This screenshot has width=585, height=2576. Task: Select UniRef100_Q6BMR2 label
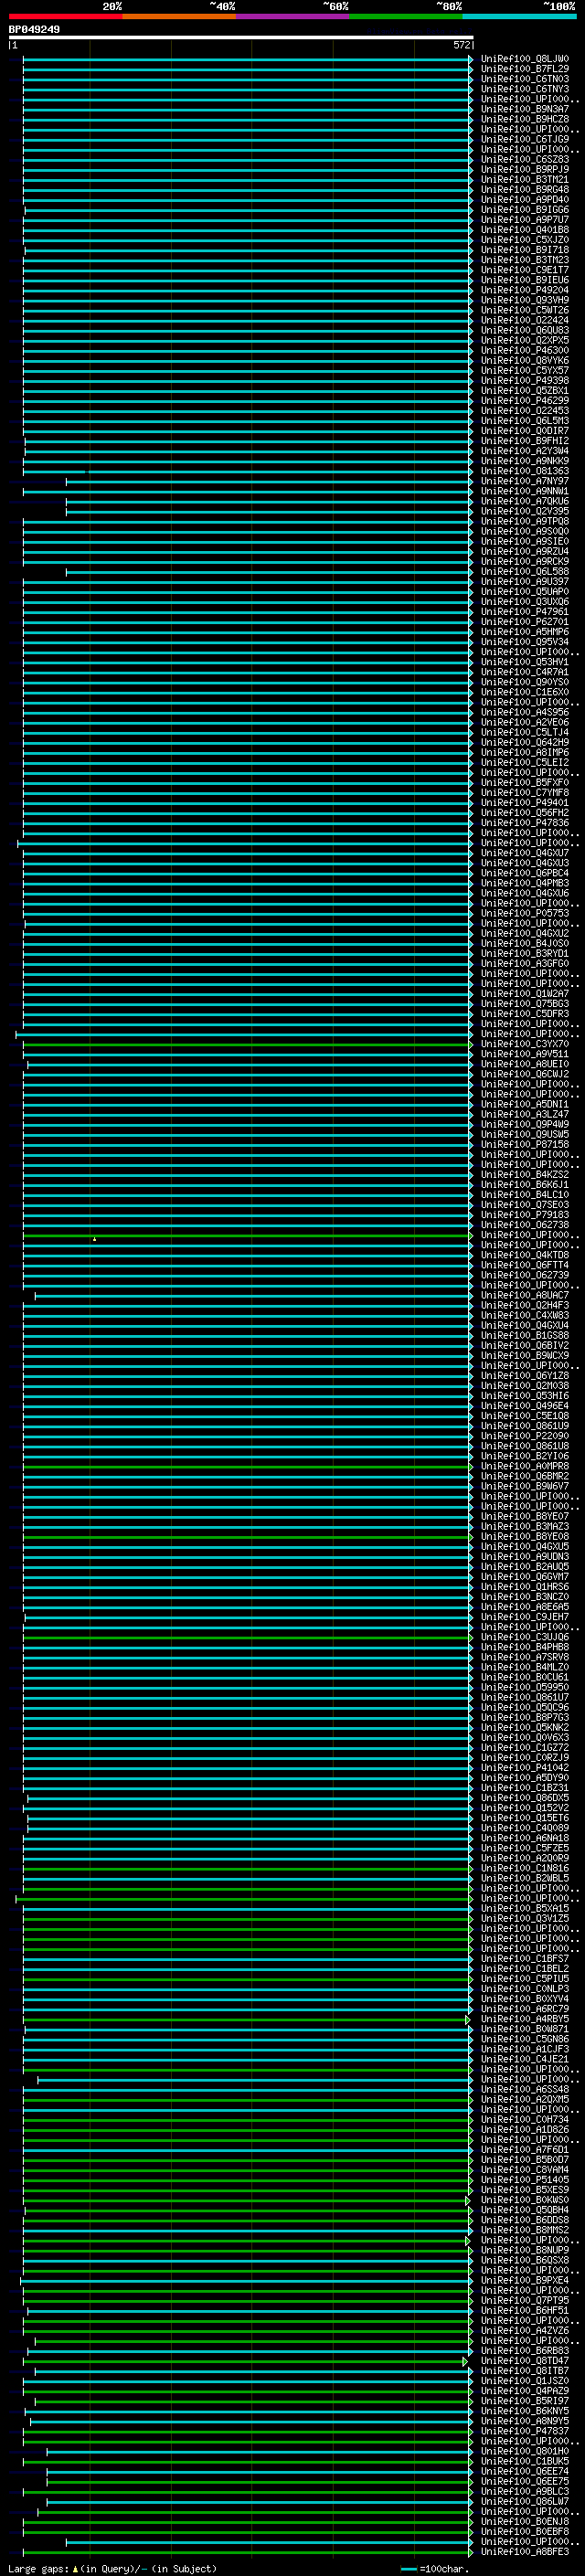[525, 1476]
